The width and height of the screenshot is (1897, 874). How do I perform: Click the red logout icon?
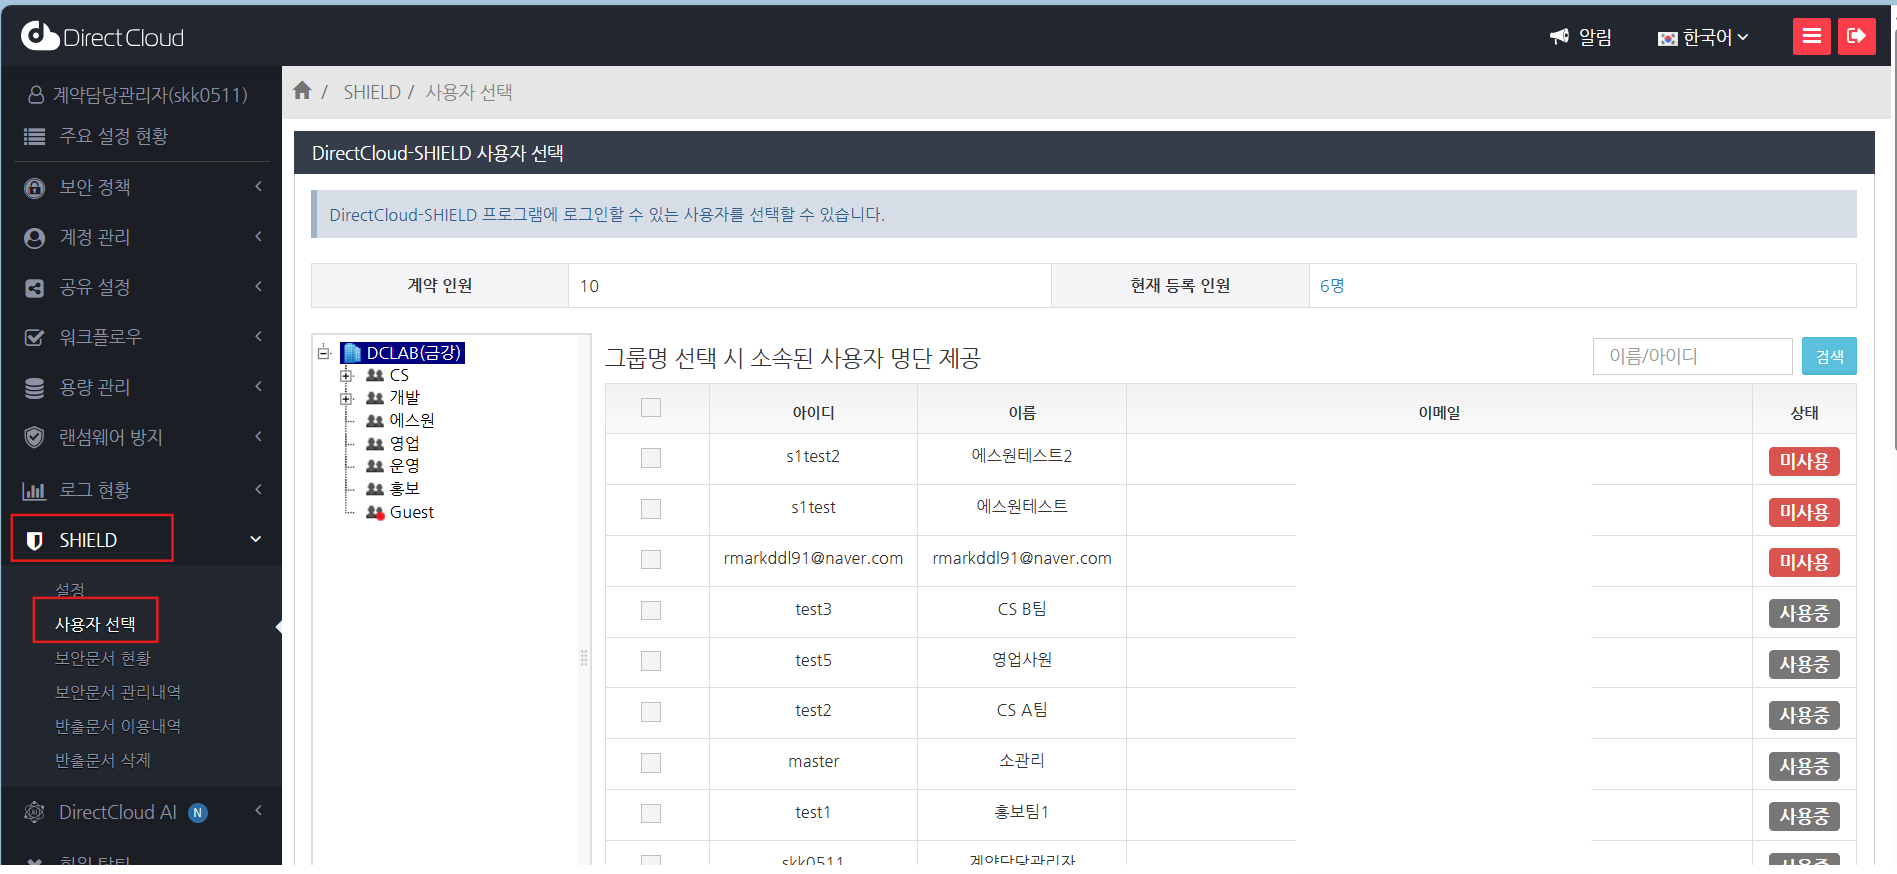pos(1856,37)
